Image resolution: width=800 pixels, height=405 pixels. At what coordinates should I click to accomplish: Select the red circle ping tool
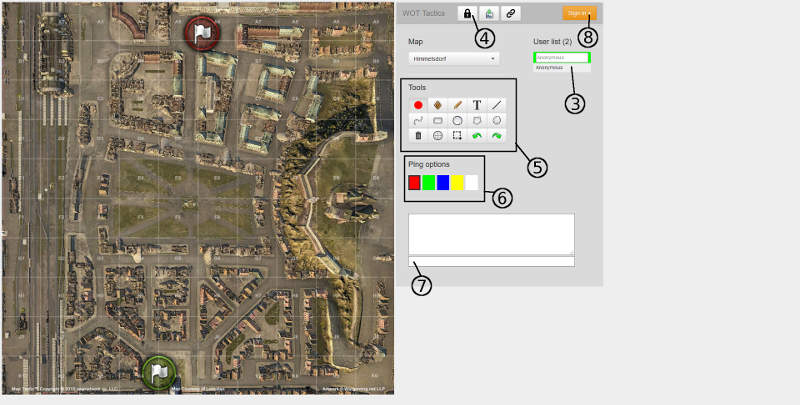coord(418,104)
